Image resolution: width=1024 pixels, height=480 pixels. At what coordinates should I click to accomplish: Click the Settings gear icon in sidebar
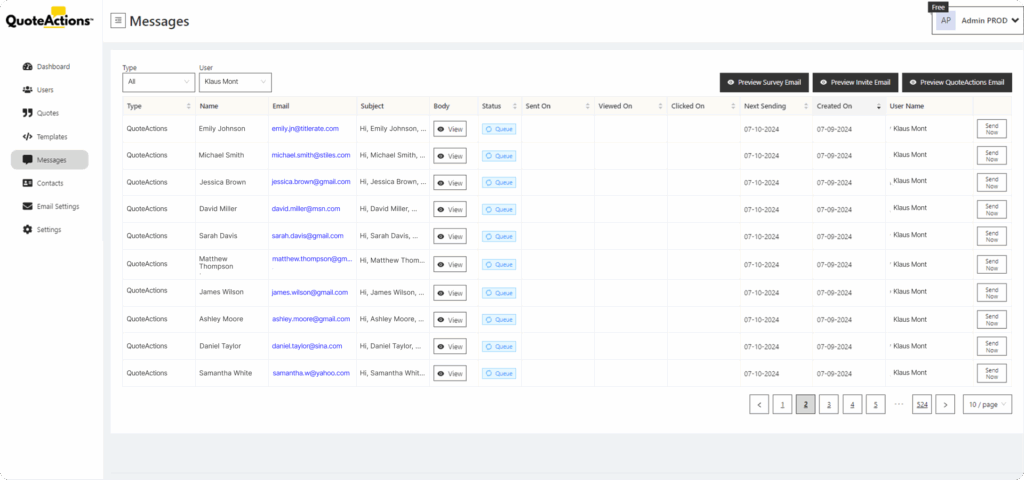coord(27,230)
